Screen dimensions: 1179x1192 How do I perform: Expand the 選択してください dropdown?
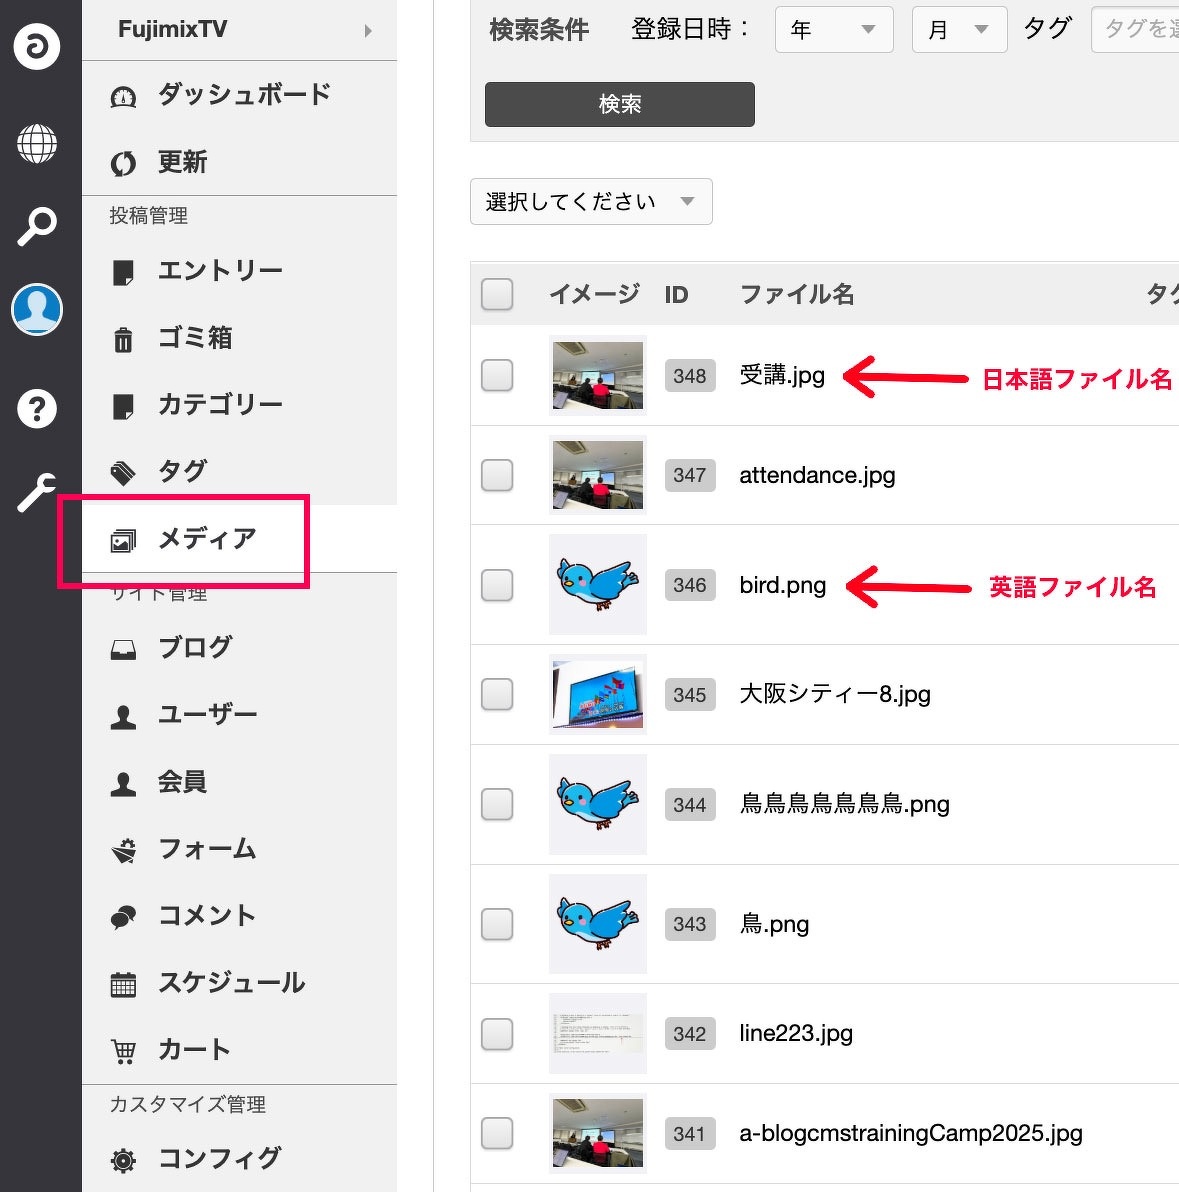coord(590,202)
